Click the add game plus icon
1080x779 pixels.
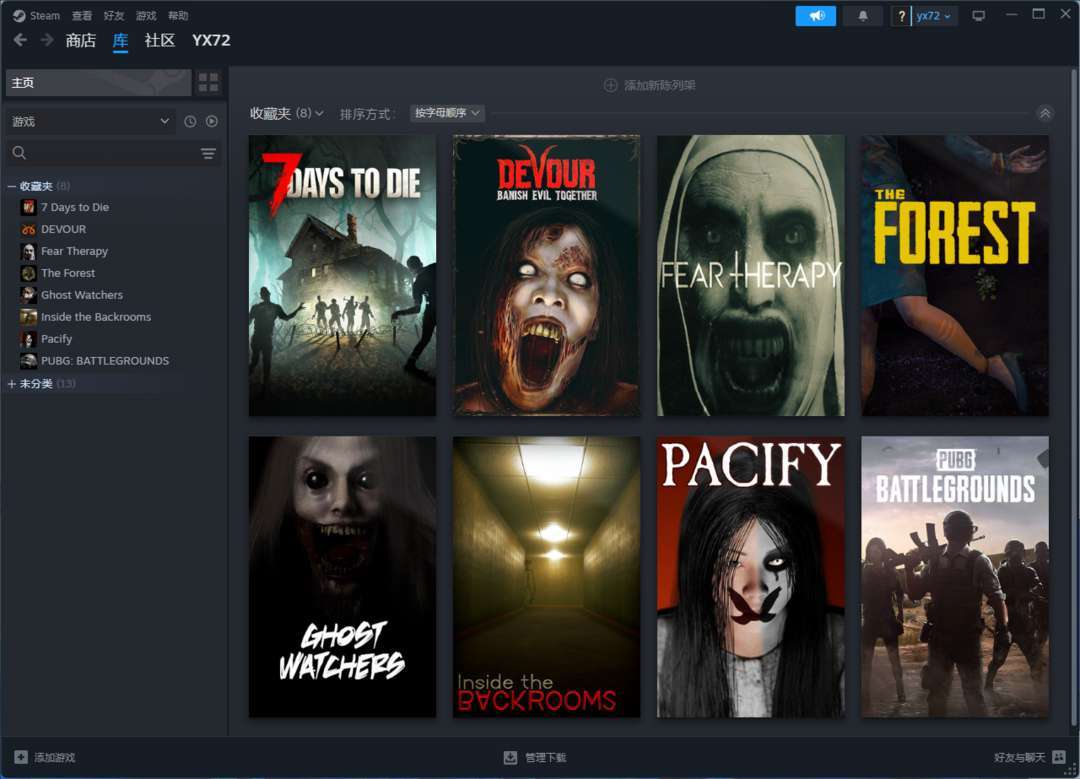click(21, 757)
